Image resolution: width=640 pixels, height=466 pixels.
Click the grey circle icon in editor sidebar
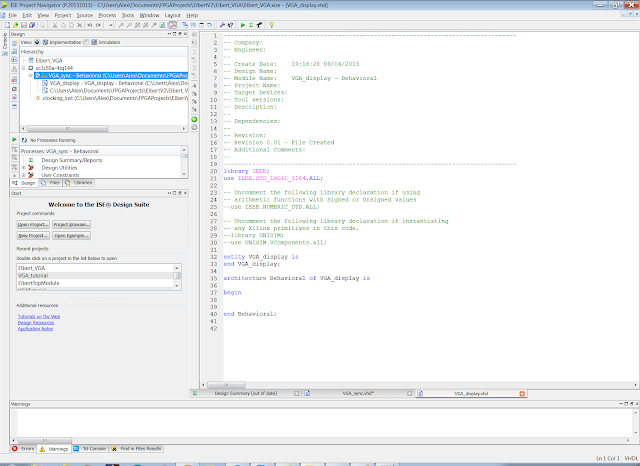pyautogui.click(x=194, y=127)
